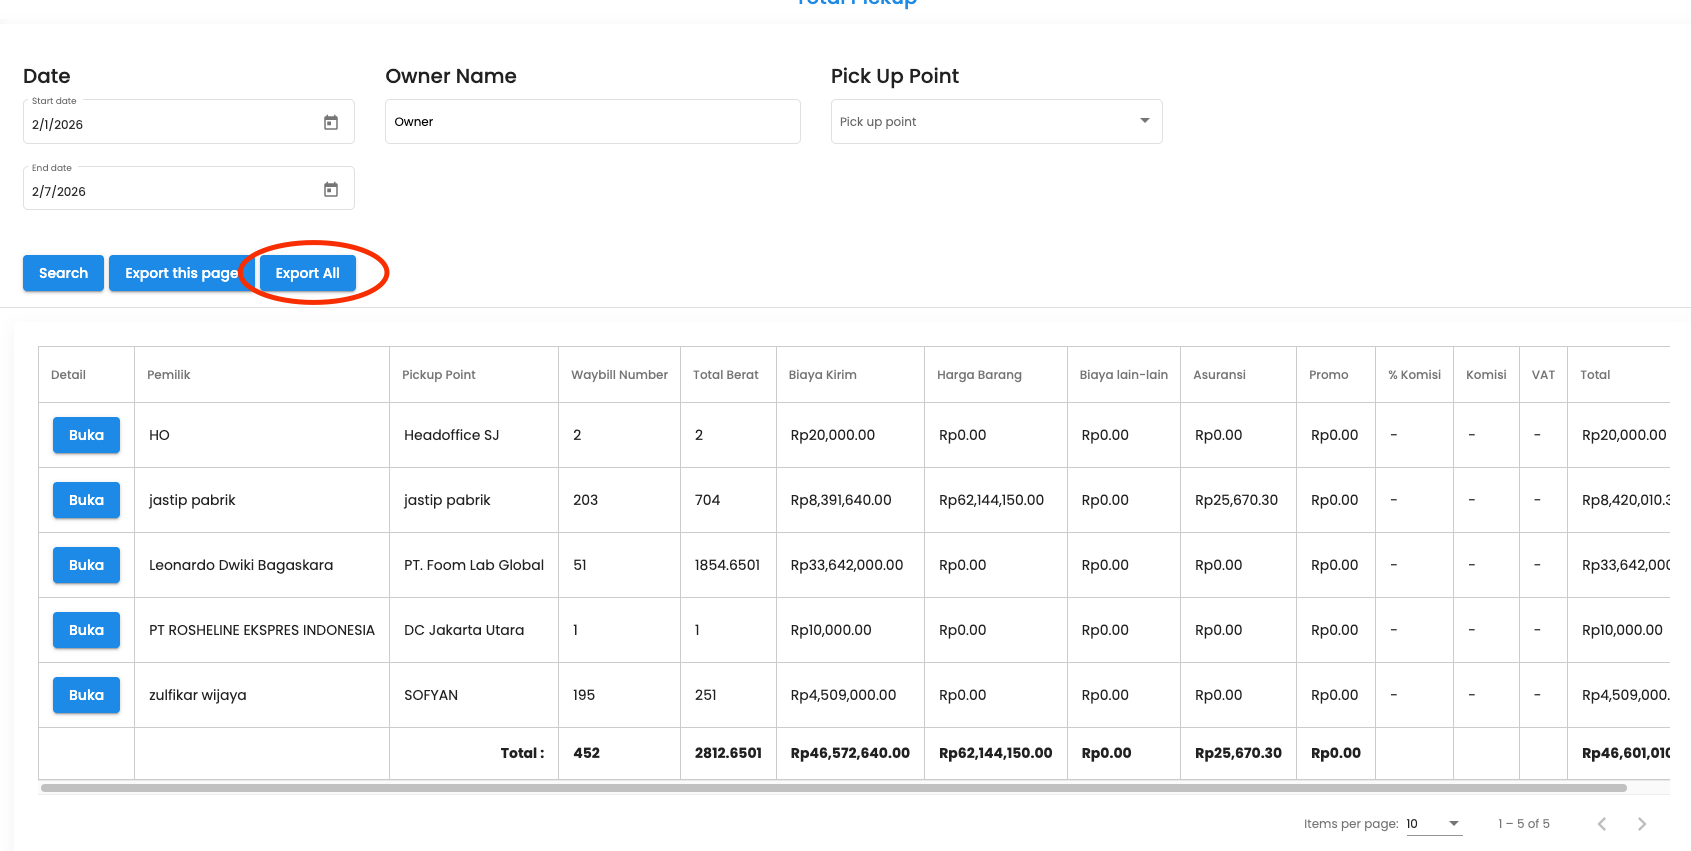Screen dimensions: 1691x851
Task: Click the Biaya Kirim column header
Action: click(x=822, y=375)
